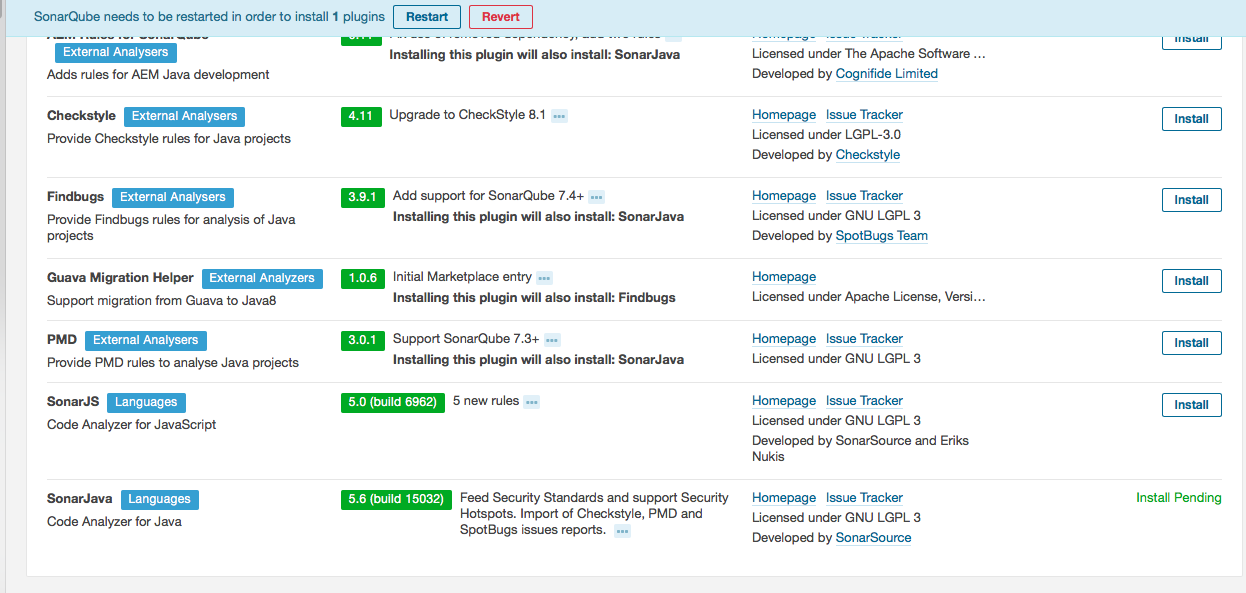Click 'Licensed under LGPL-3.0' text
1246x593 pixels.
[827, 135]
